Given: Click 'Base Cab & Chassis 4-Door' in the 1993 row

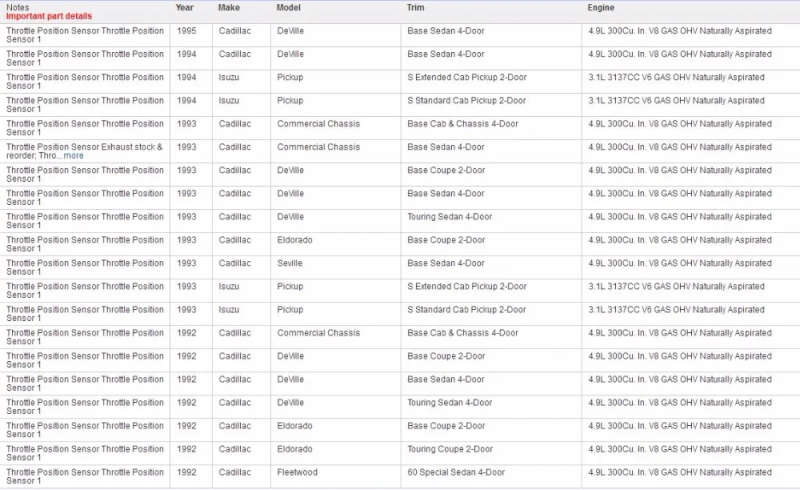Looking at the screenshot, I should pyautogui.click(x=463, y=124).
